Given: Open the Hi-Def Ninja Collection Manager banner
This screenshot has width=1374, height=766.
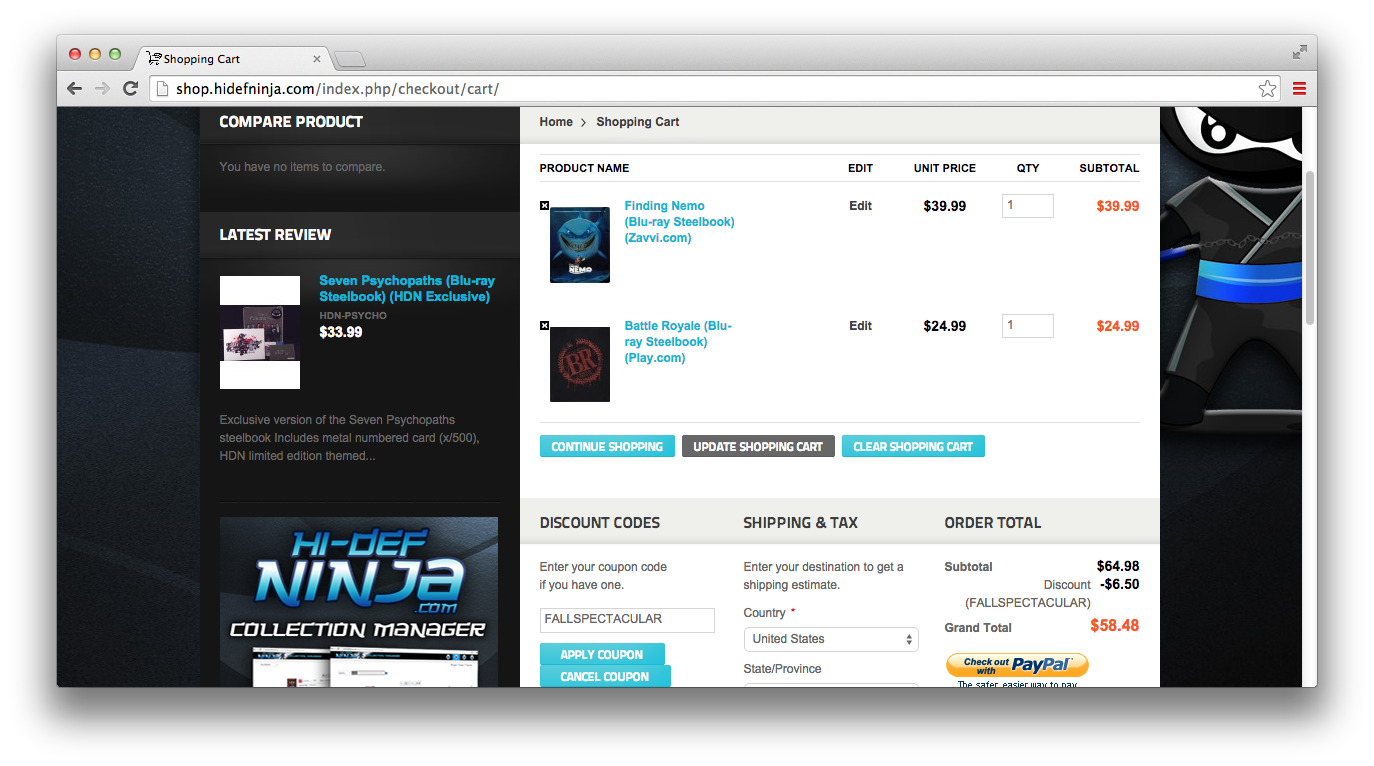Looking at the screenshot, I should [x=359, y=602].
